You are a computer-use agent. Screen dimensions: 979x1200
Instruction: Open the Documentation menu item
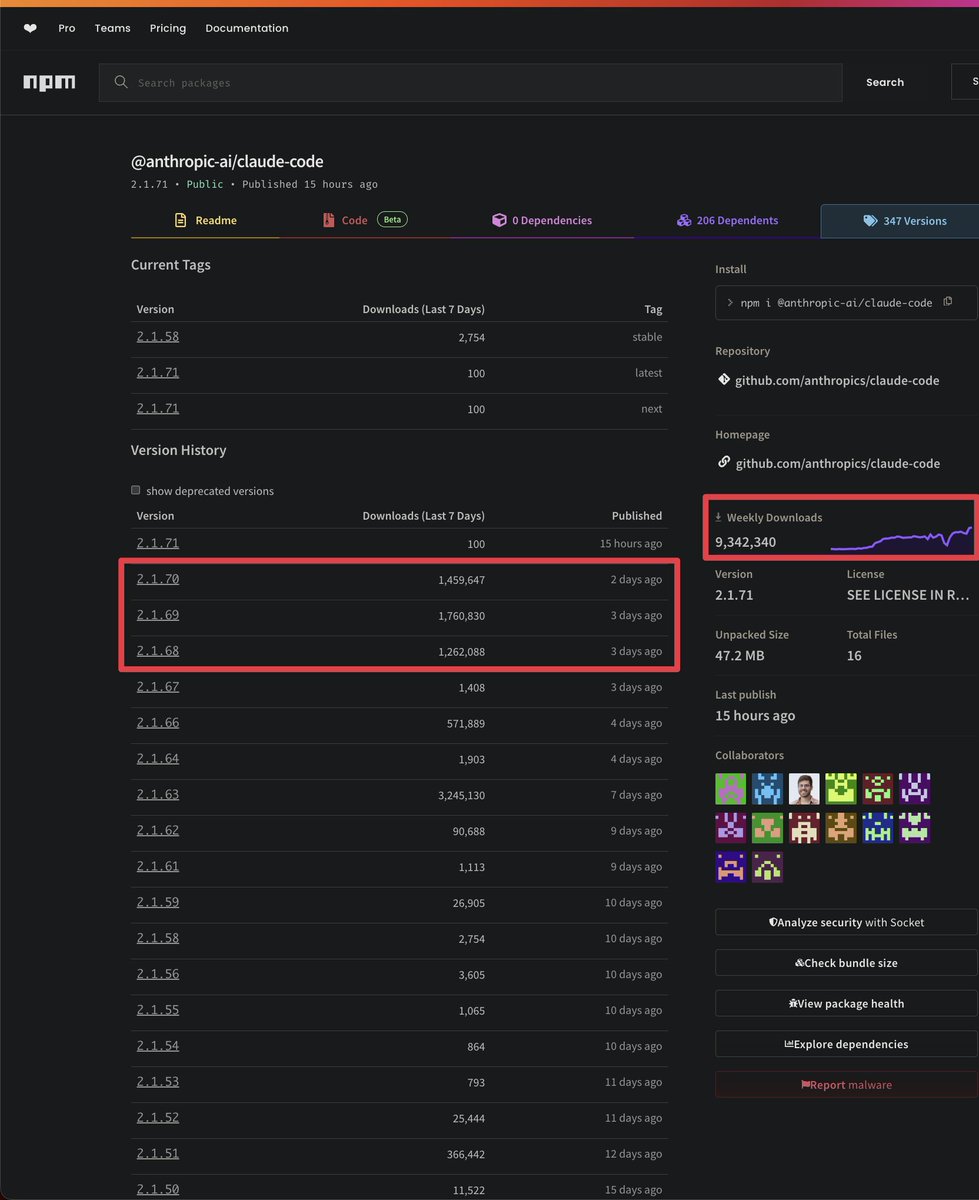247,28
